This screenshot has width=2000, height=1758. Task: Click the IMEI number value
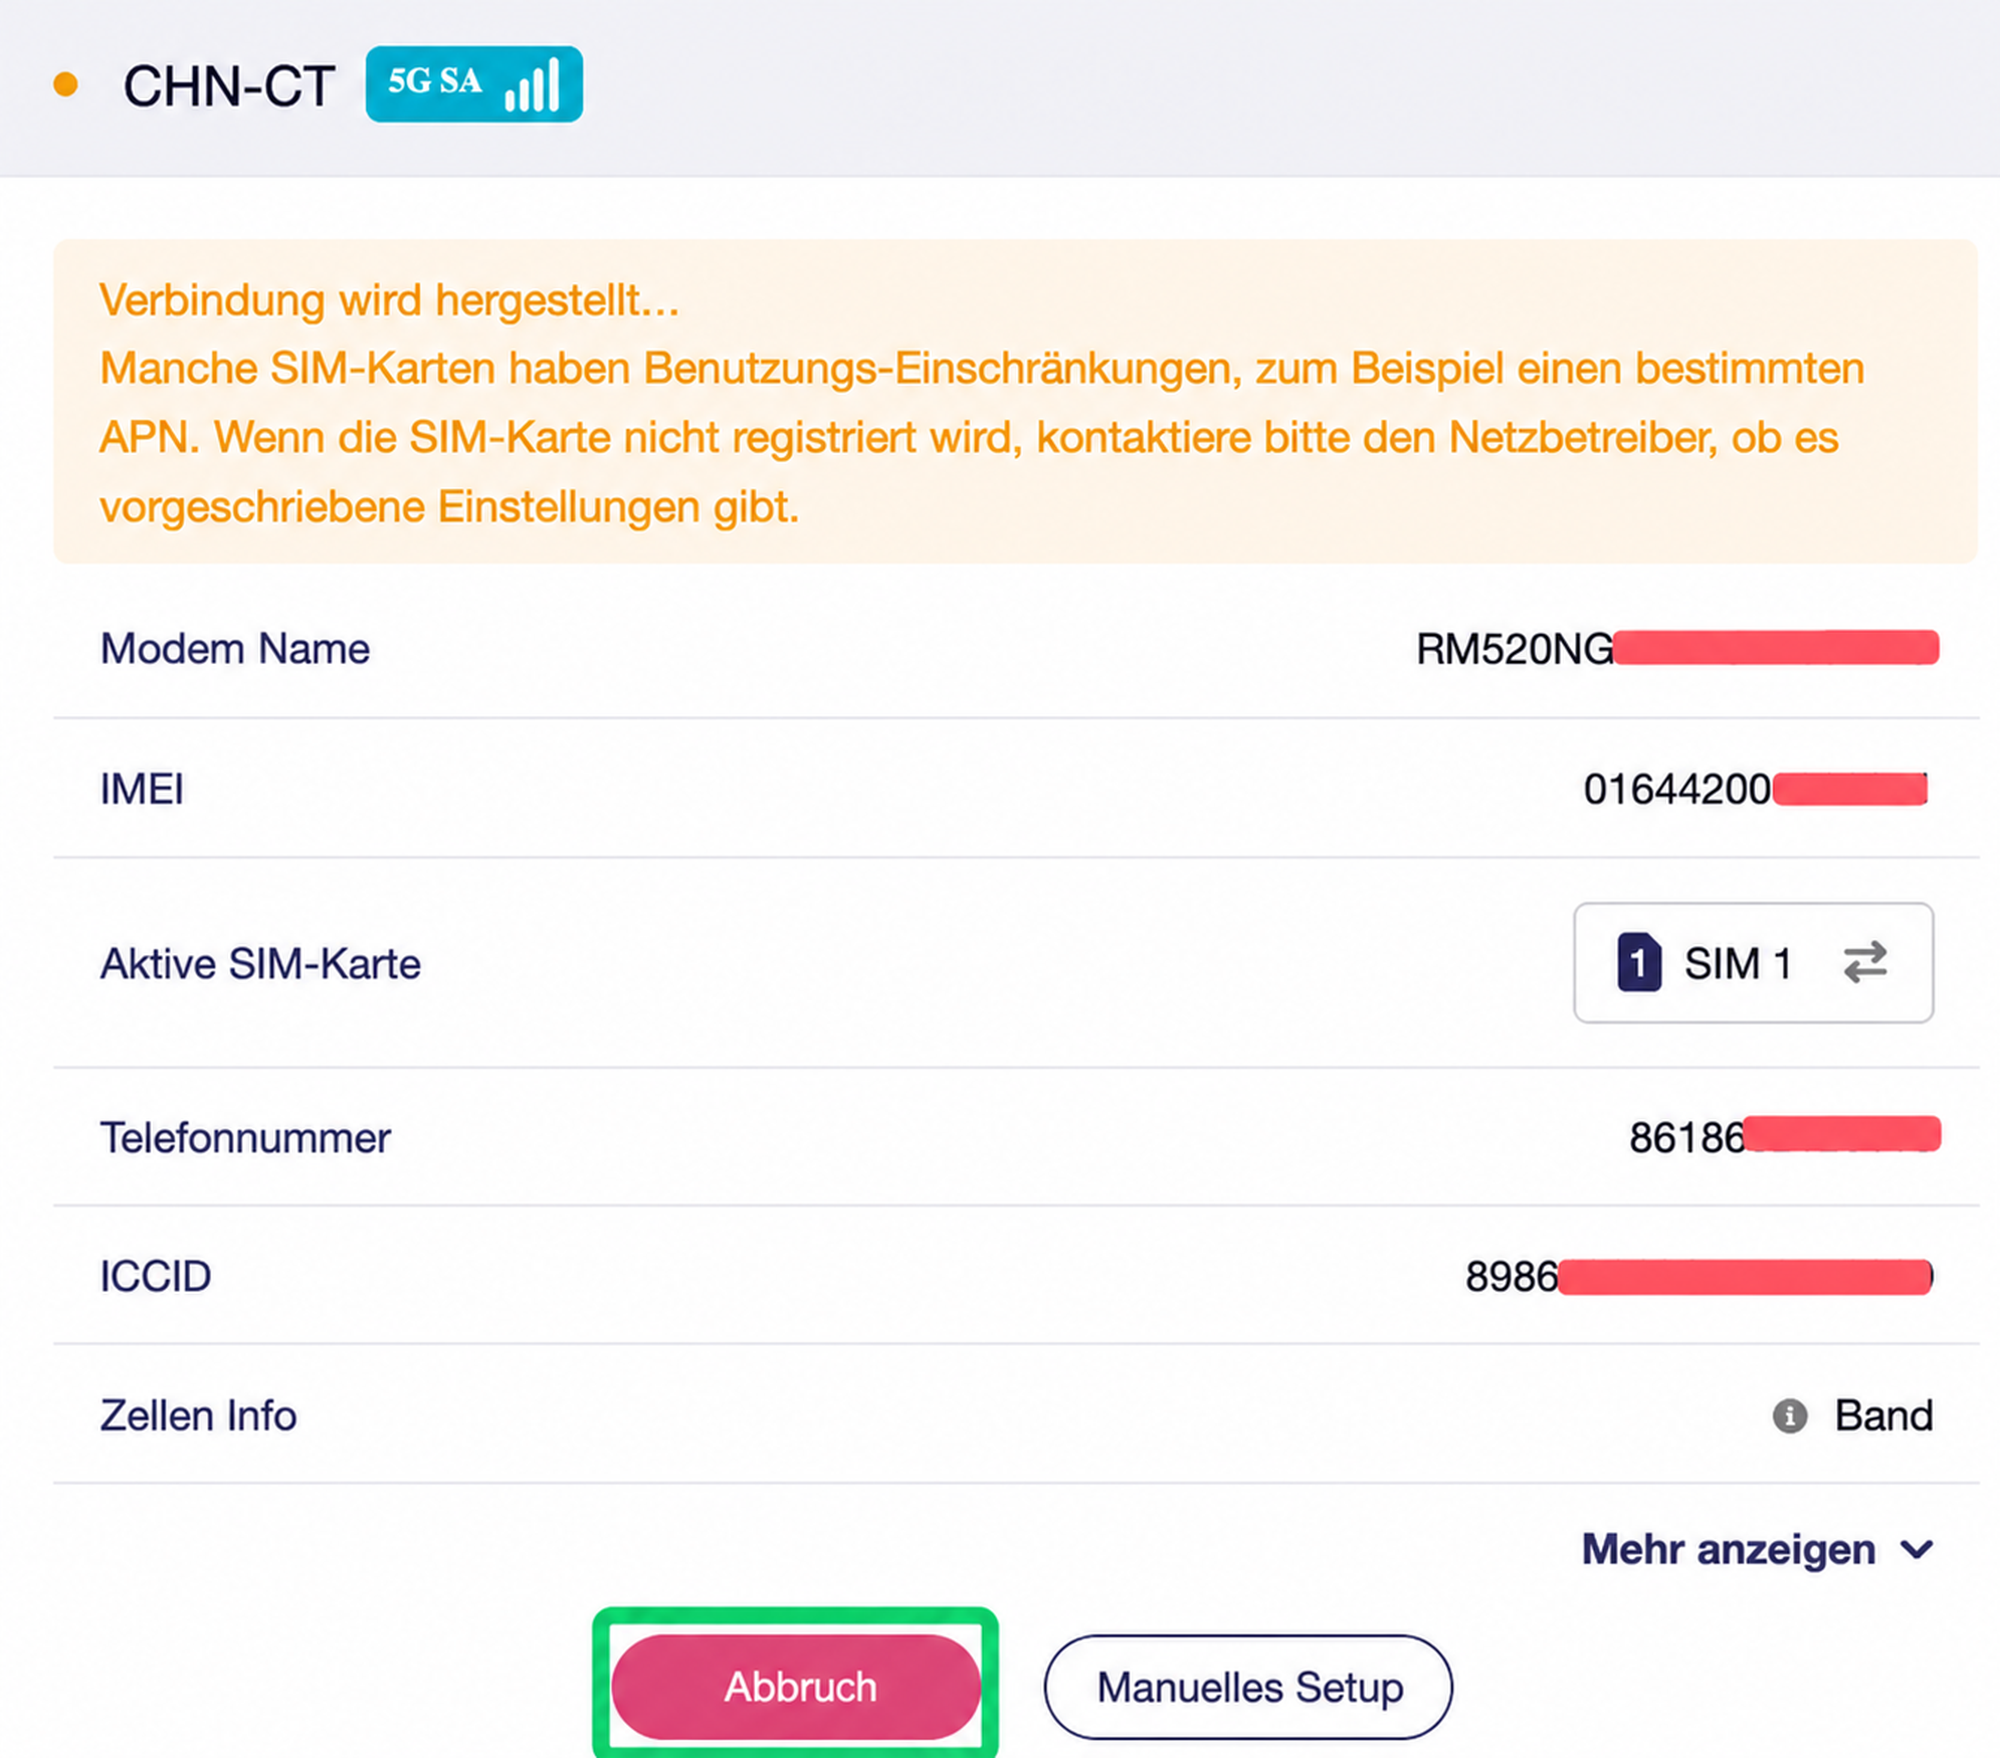1755,789
